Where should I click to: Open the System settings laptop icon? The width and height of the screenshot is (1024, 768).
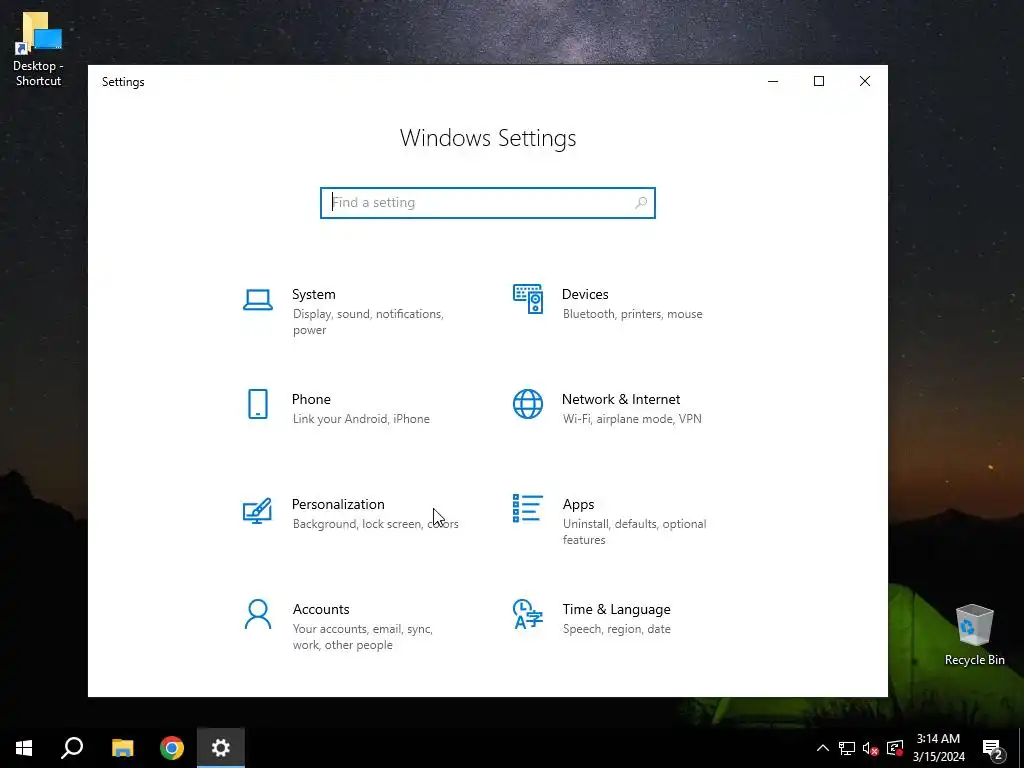point(258,300)
